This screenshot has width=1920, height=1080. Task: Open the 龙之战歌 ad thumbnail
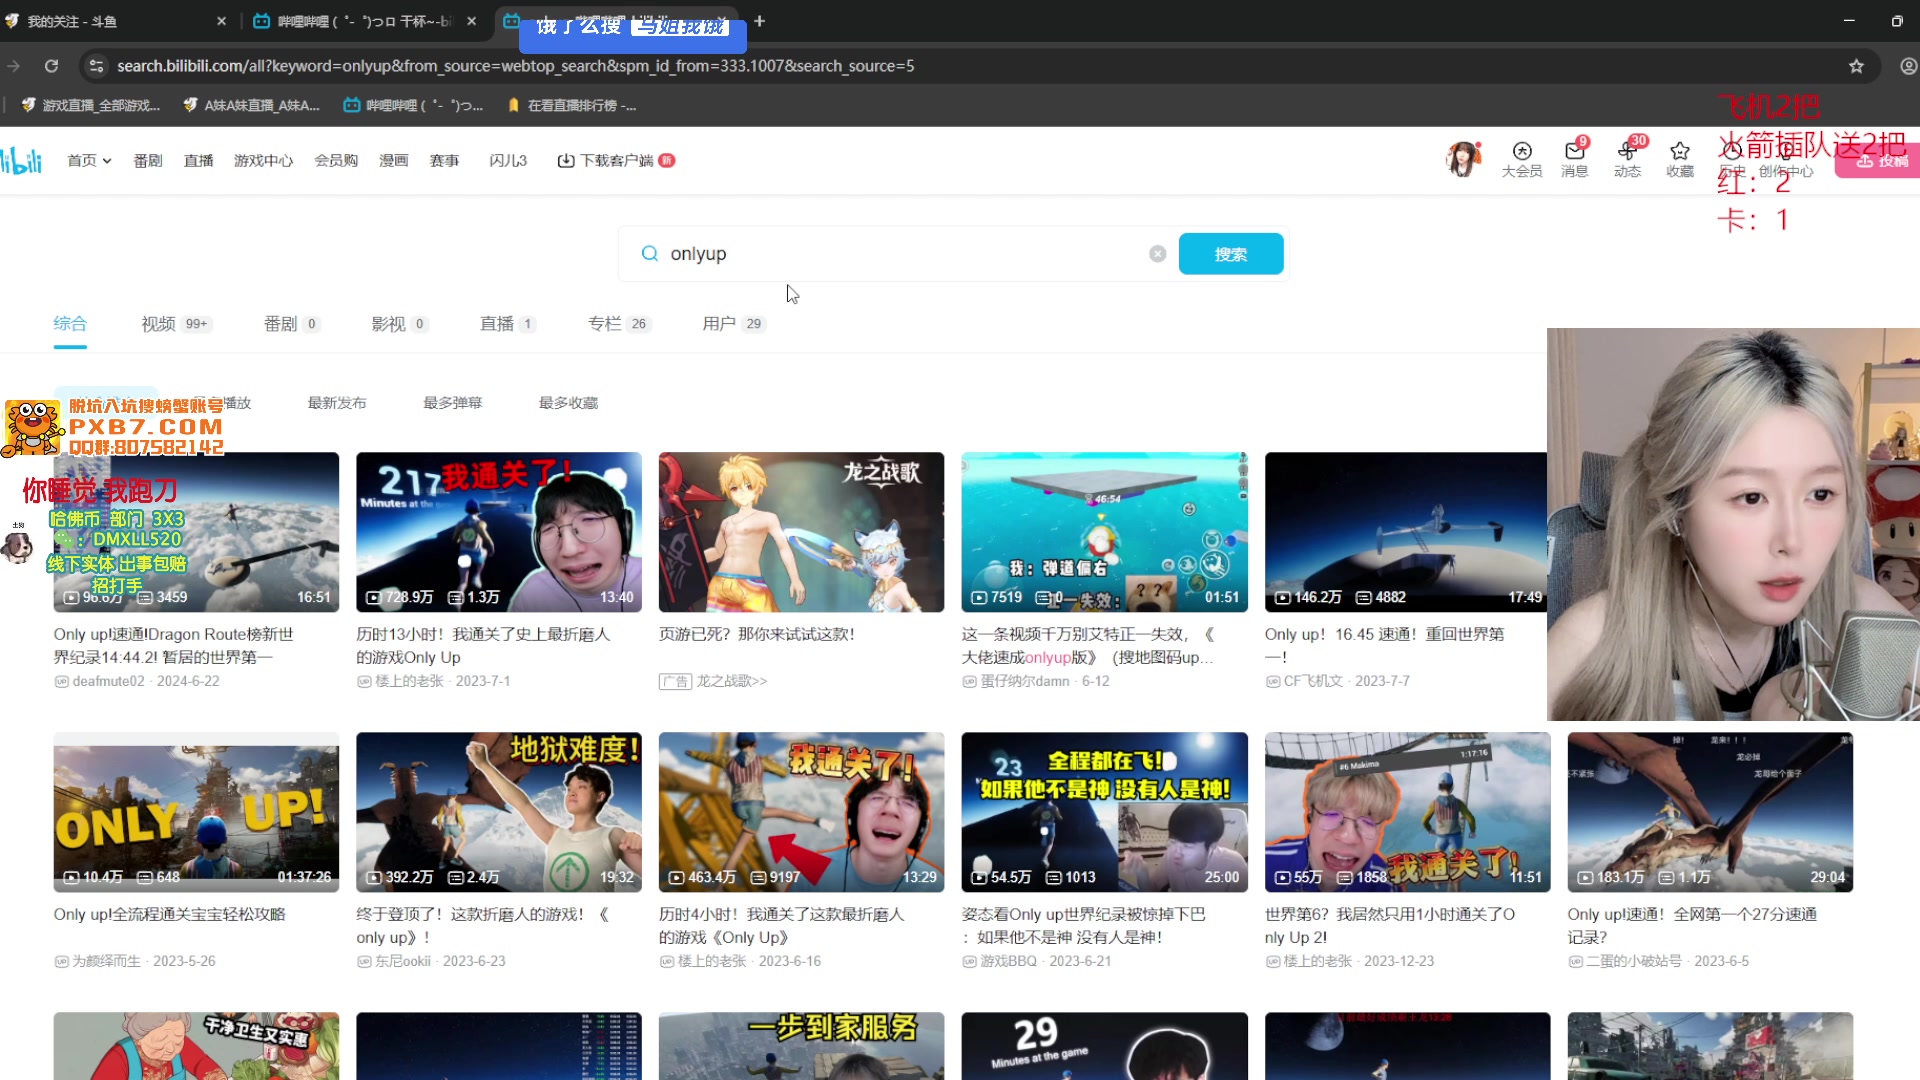pos(801,532)
